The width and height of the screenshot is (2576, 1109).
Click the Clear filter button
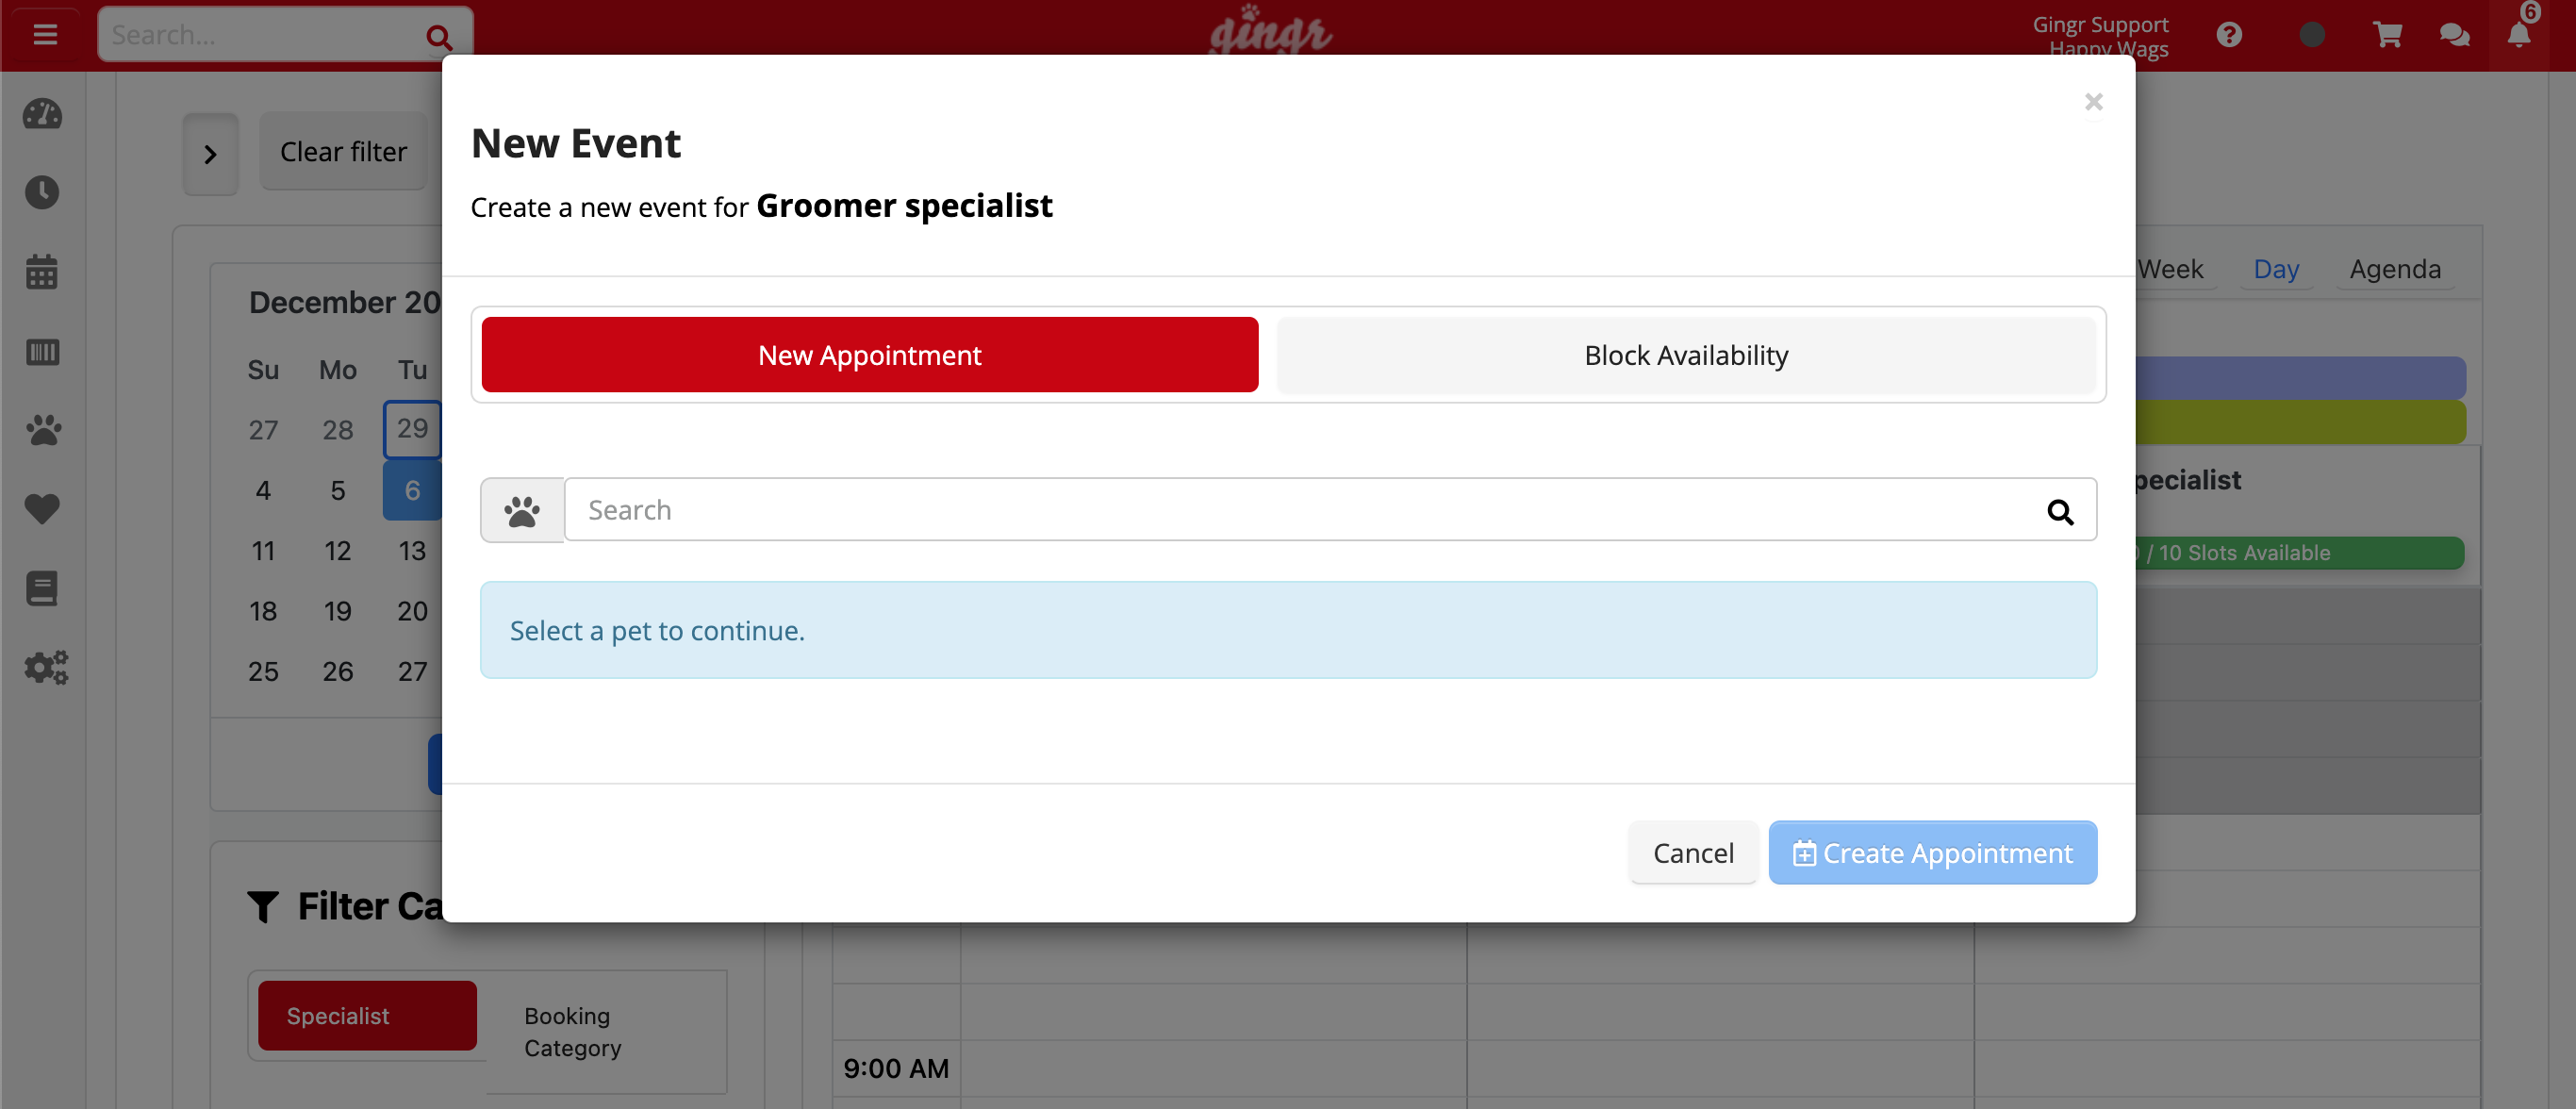(x=343, y=152)
